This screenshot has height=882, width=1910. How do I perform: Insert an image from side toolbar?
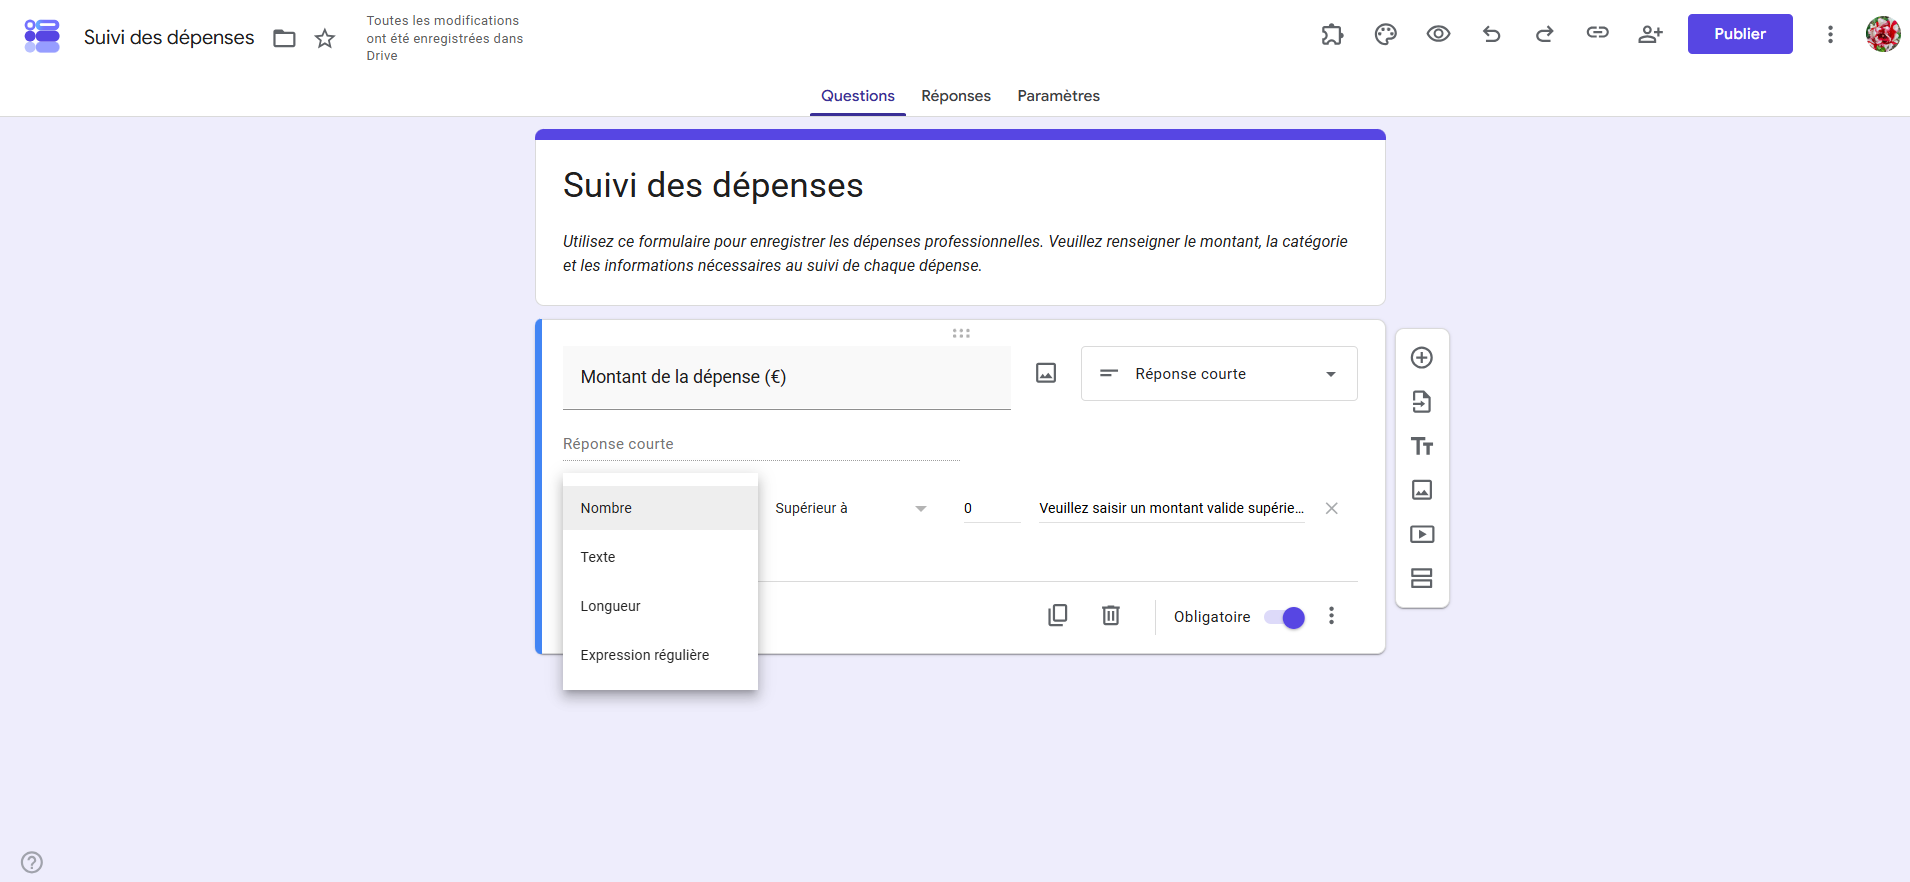(1422, 490)
